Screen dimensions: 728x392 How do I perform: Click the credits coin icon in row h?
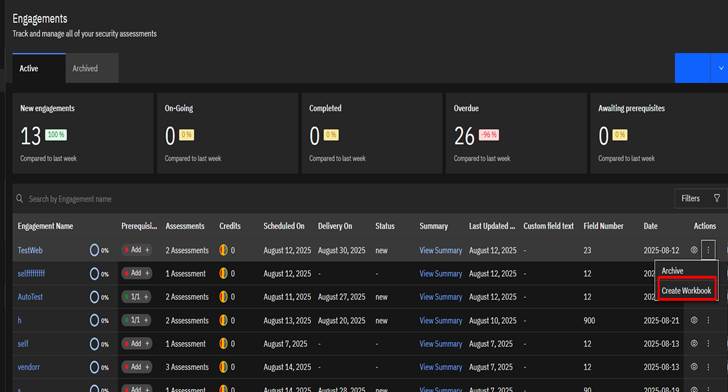tap(223, 320)
